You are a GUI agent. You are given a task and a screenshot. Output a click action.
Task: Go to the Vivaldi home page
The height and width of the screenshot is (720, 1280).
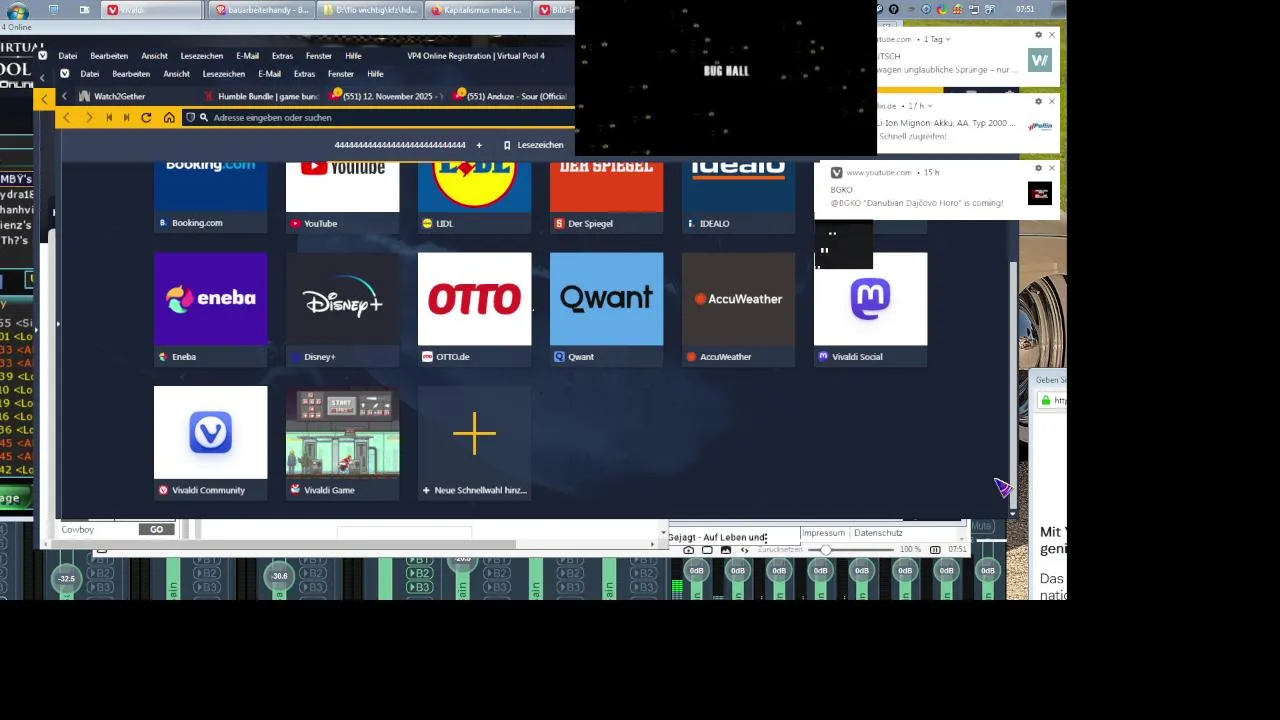pos(169,117)
